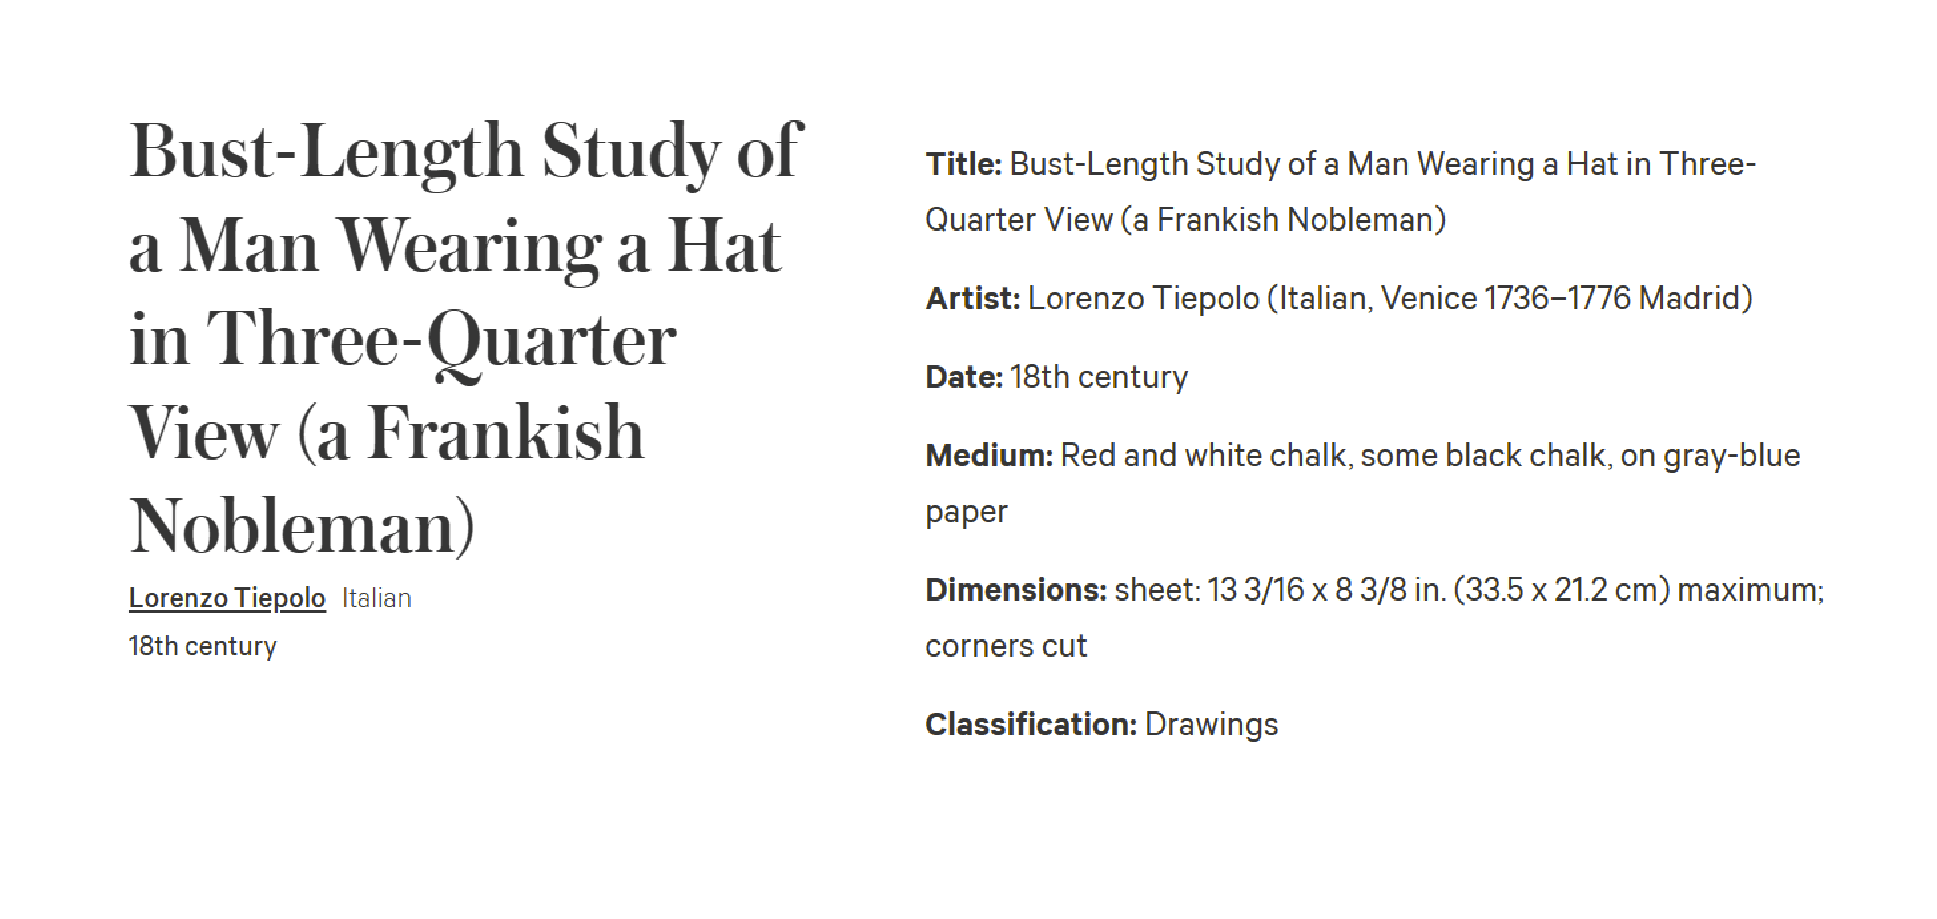Click the 18th century date value
The width and height of the screenshot is (1937, 919).
point(1099,377)
